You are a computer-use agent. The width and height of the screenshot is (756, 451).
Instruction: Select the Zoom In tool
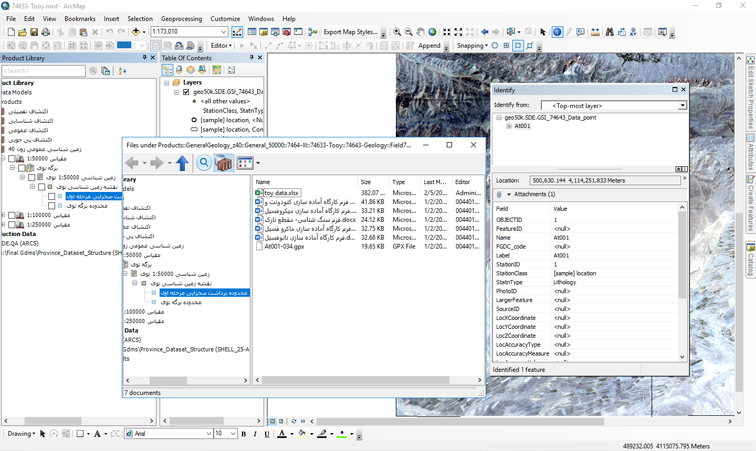(397, 32)
